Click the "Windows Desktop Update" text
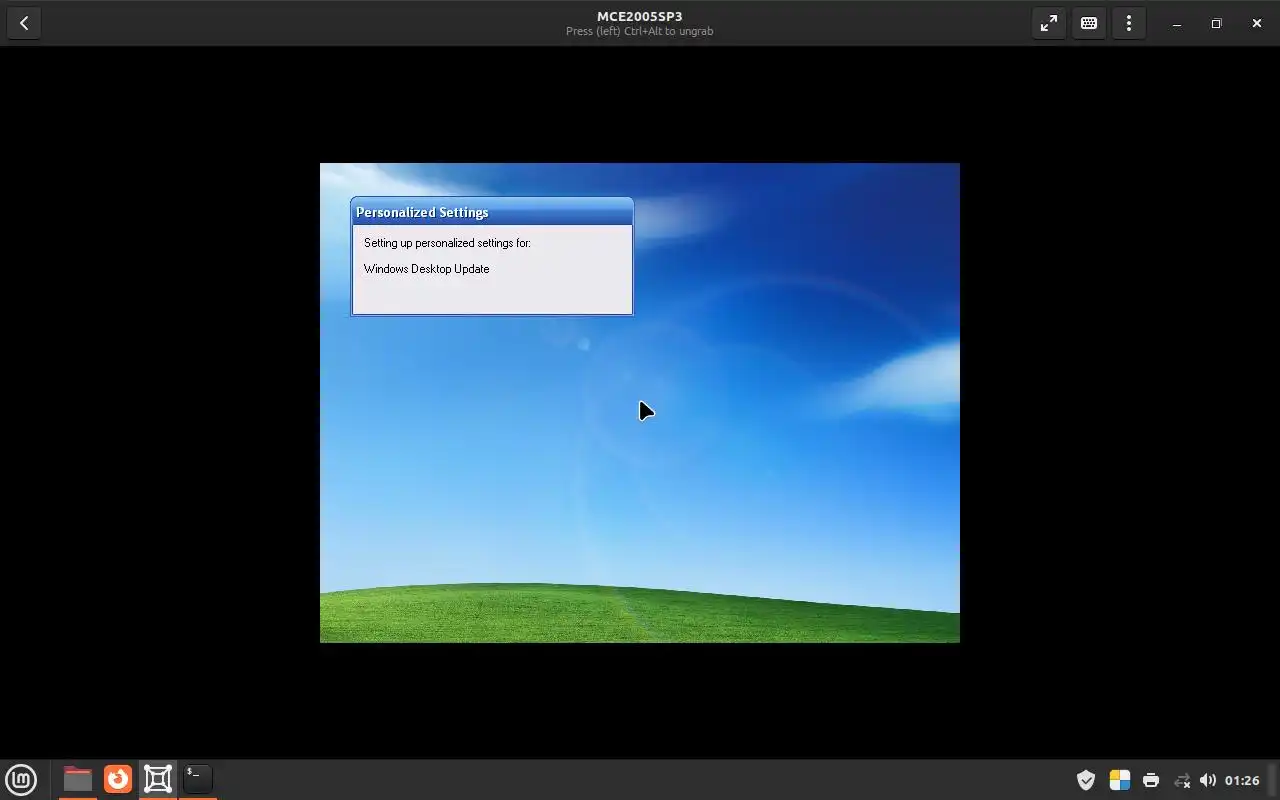 click(426, 269)
